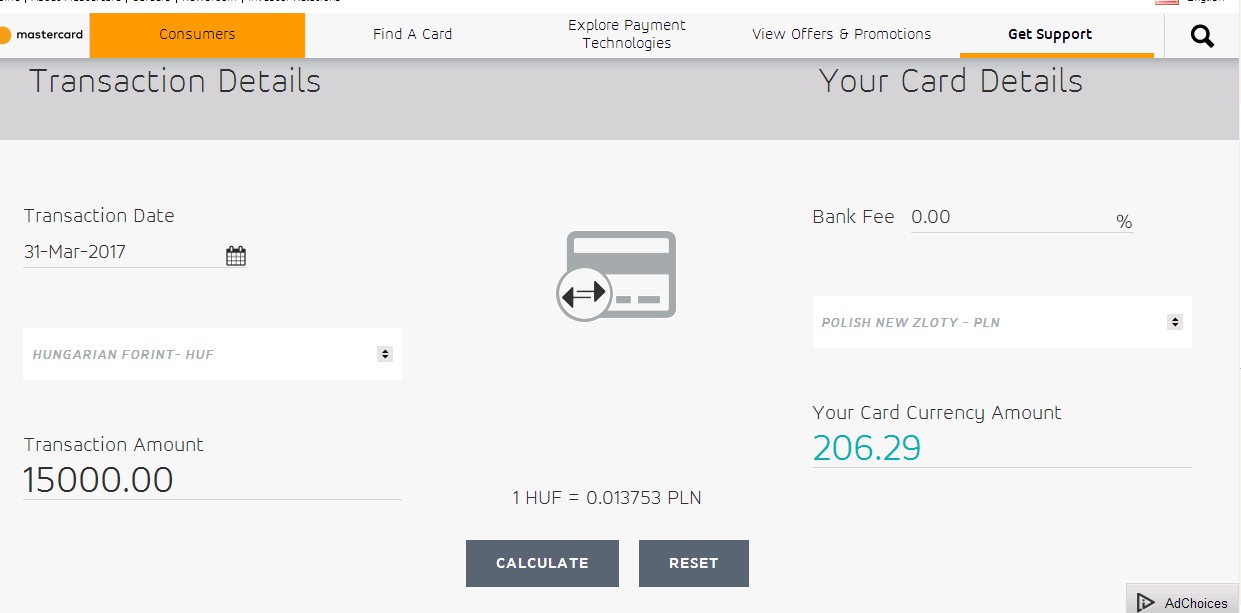Open Explore Payment Technologies menu
Screen dimensions: 1241x613
click(627, 35)
